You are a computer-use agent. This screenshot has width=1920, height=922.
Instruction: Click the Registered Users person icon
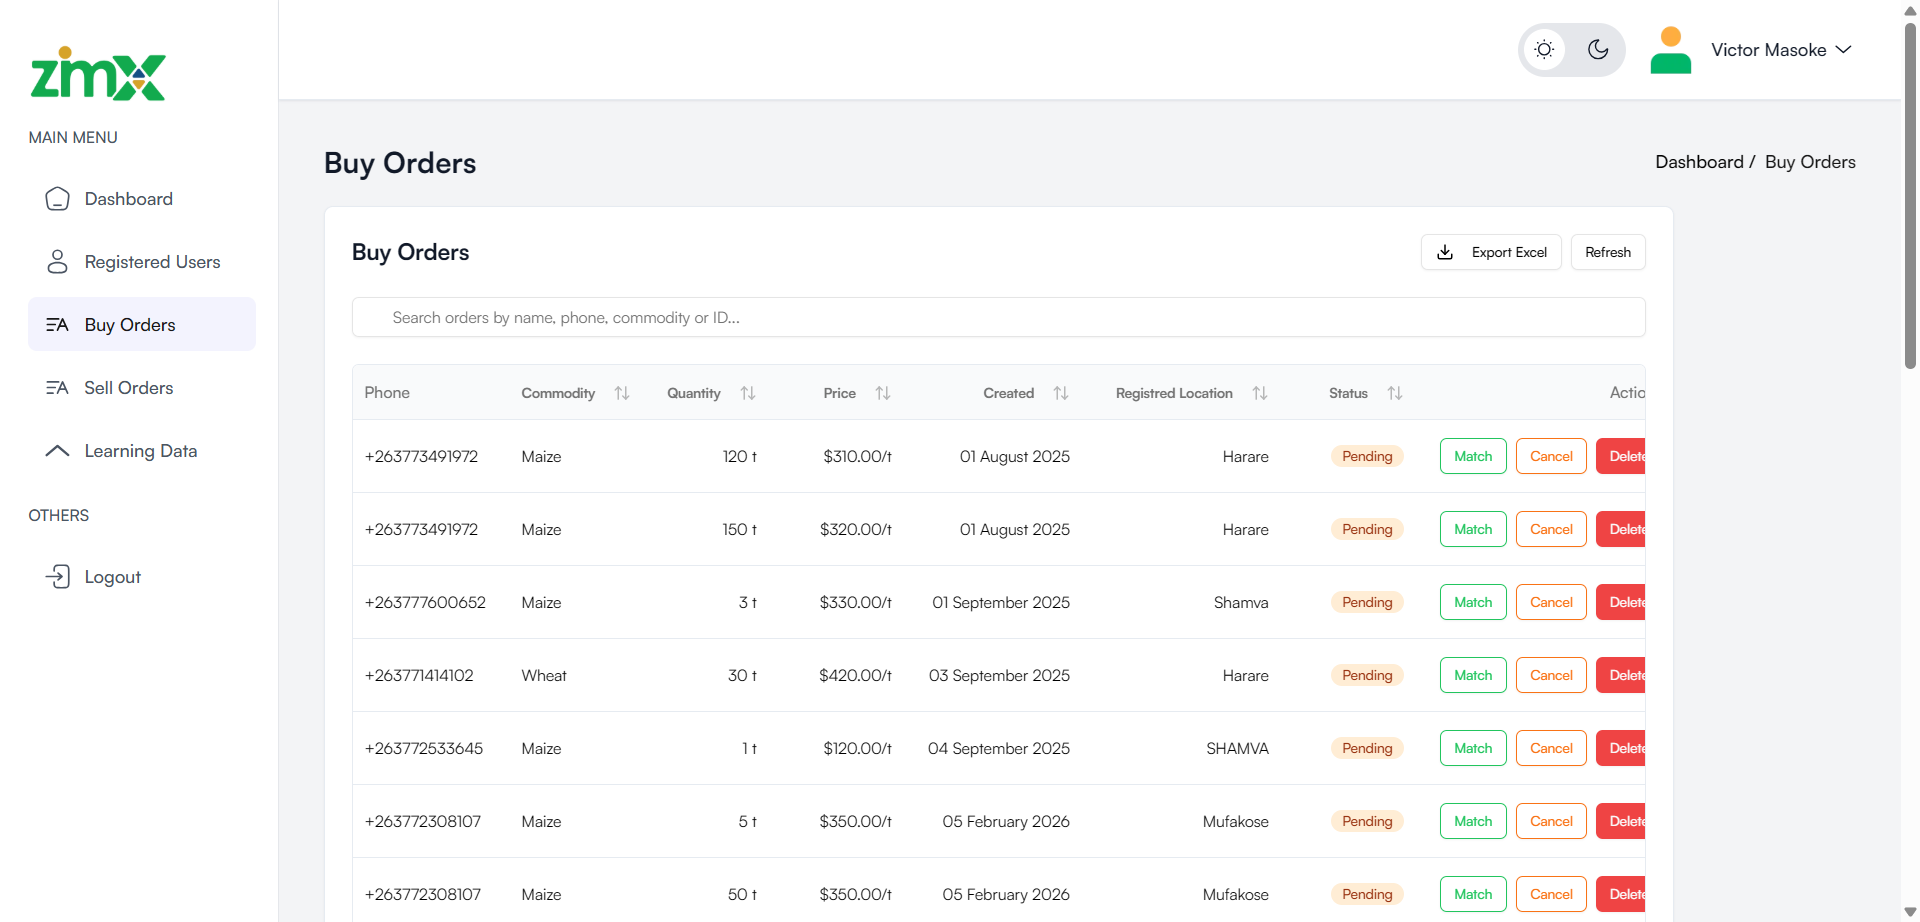click(x=58, y=262)
